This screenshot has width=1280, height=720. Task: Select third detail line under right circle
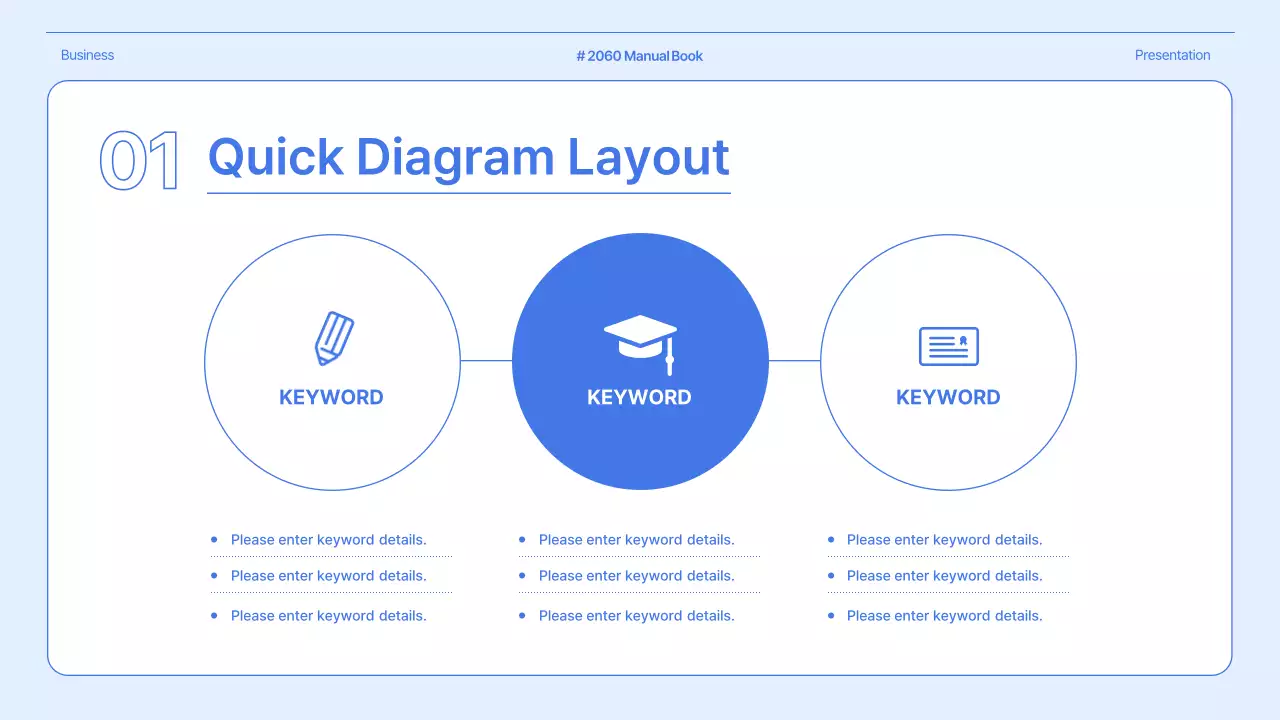944,616
